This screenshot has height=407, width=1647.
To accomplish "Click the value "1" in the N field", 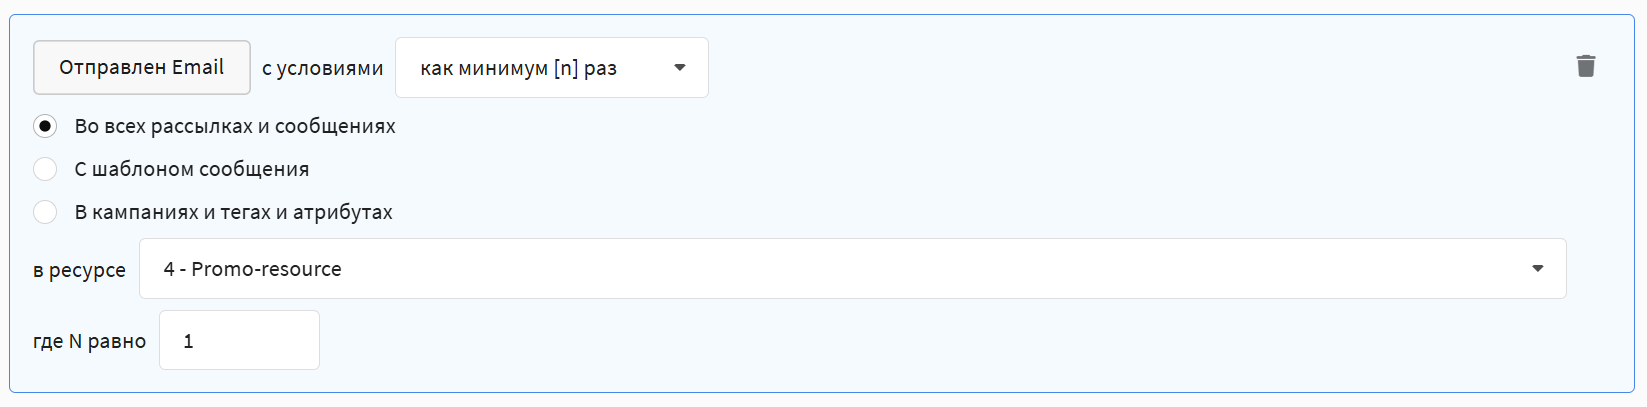I will point(188,341).
